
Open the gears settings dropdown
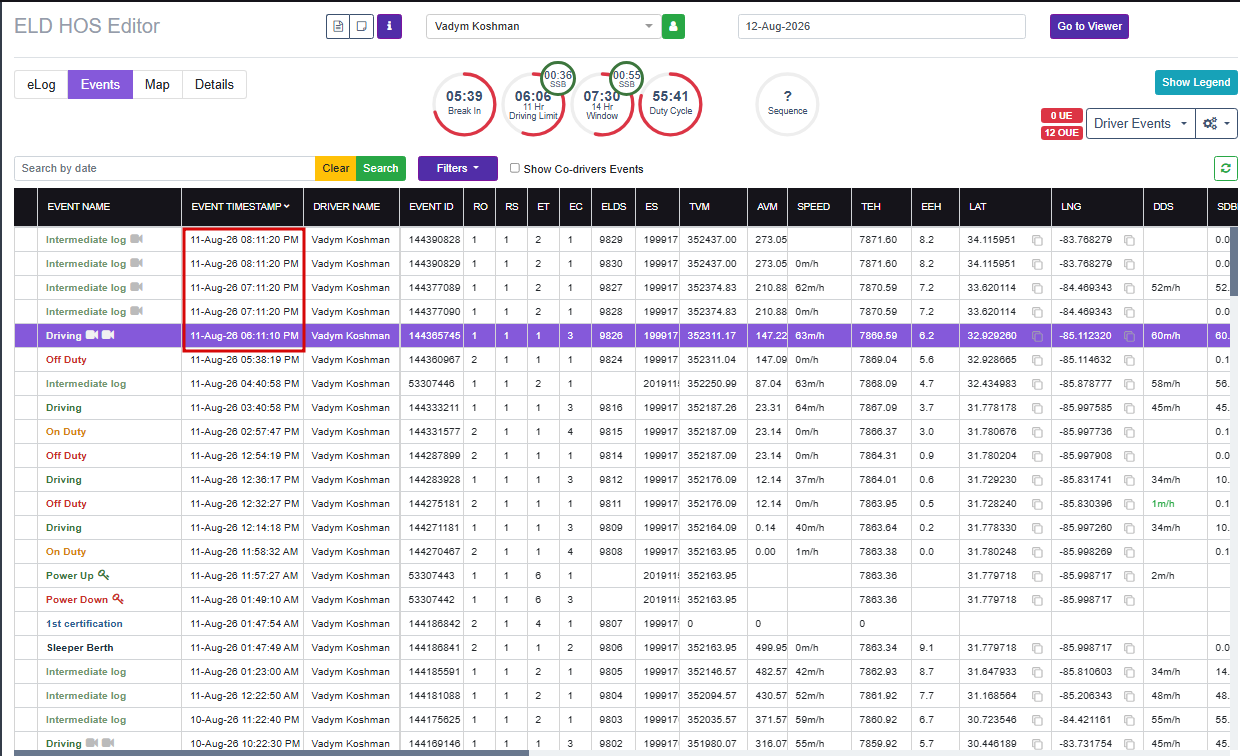(x=1217, y=123)
